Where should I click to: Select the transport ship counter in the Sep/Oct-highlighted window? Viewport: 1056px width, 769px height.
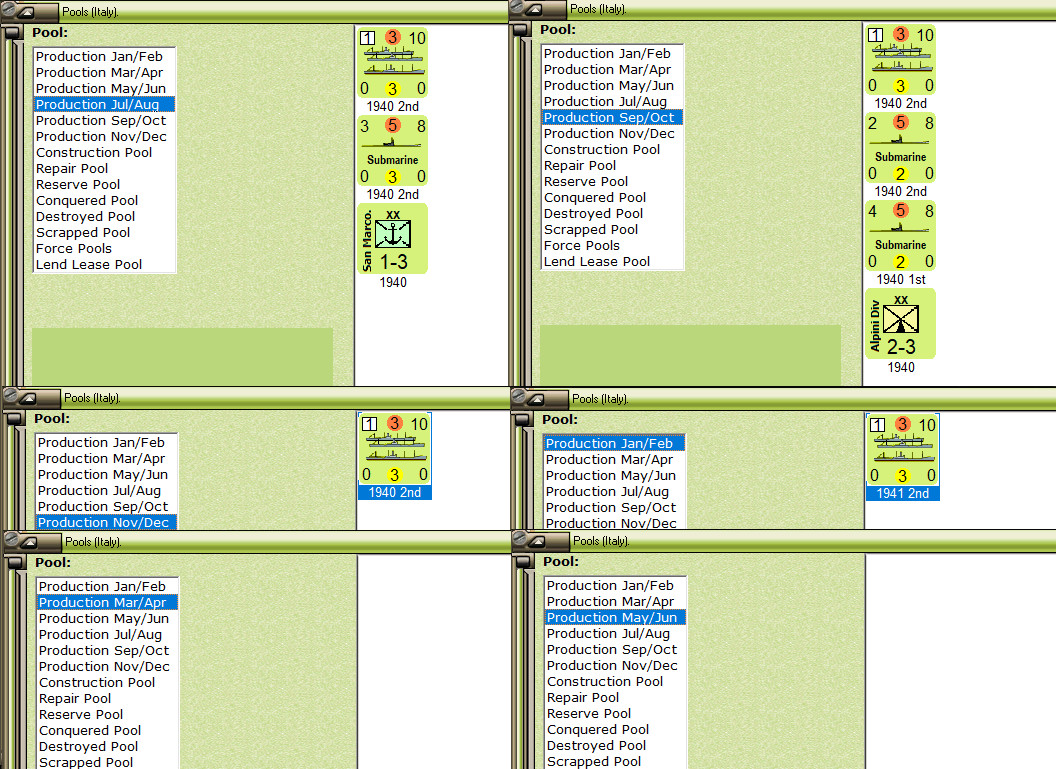tap(900, 61)
